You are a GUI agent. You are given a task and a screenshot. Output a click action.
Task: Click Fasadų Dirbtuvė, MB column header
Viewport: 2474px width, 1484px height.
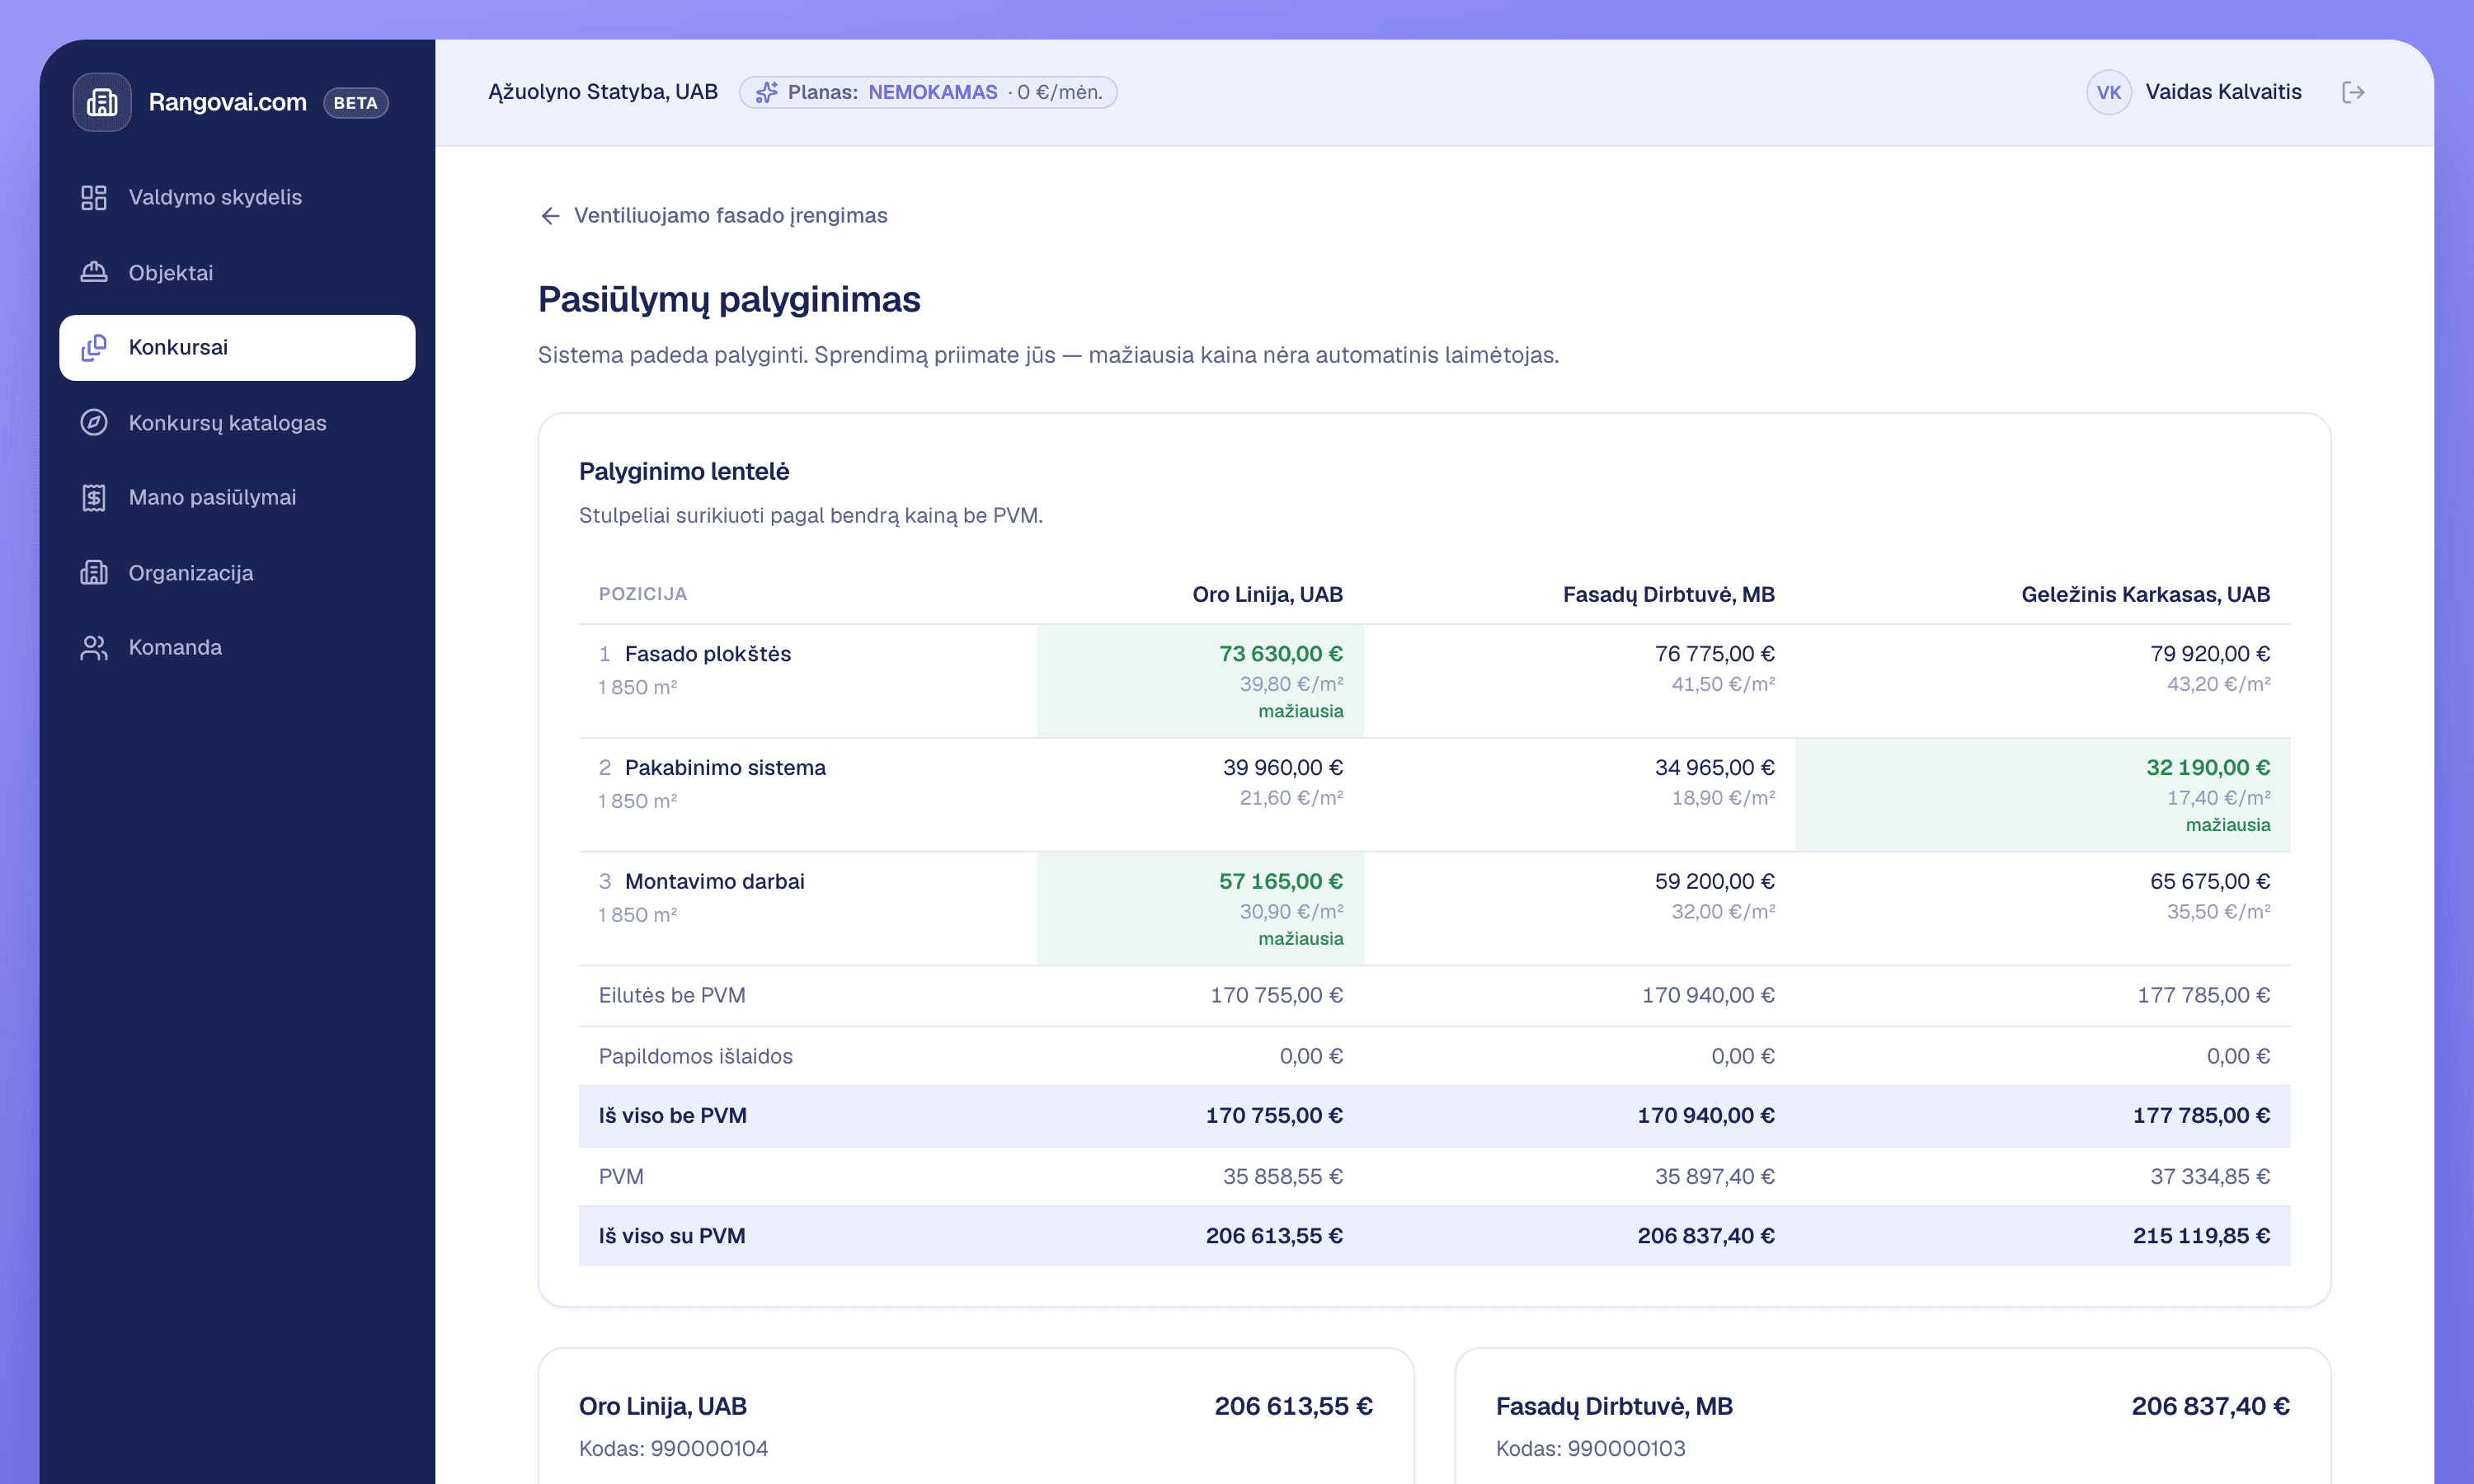click(x=1668, y=594)
